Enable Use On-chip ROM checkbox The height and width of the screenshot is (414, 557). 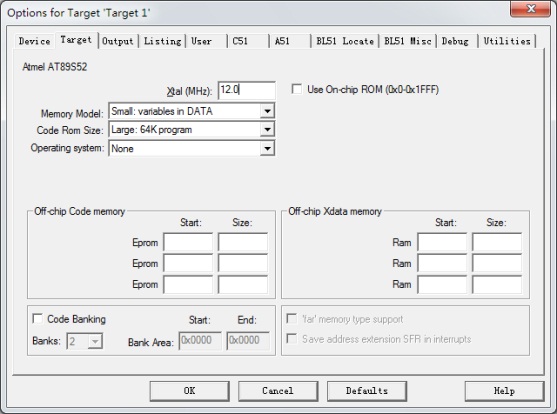point(297,89)
